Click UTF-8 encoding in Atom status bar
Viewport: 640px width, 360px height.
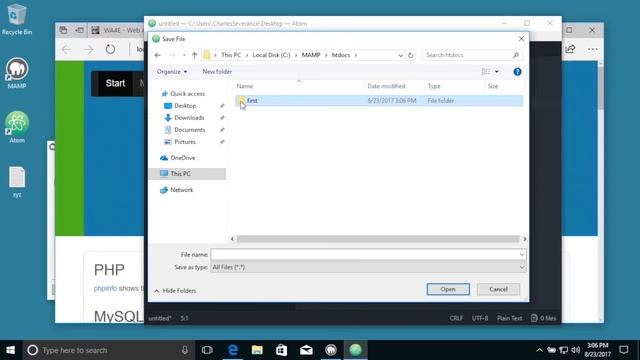pyautogui.click(x=480, y=318)
